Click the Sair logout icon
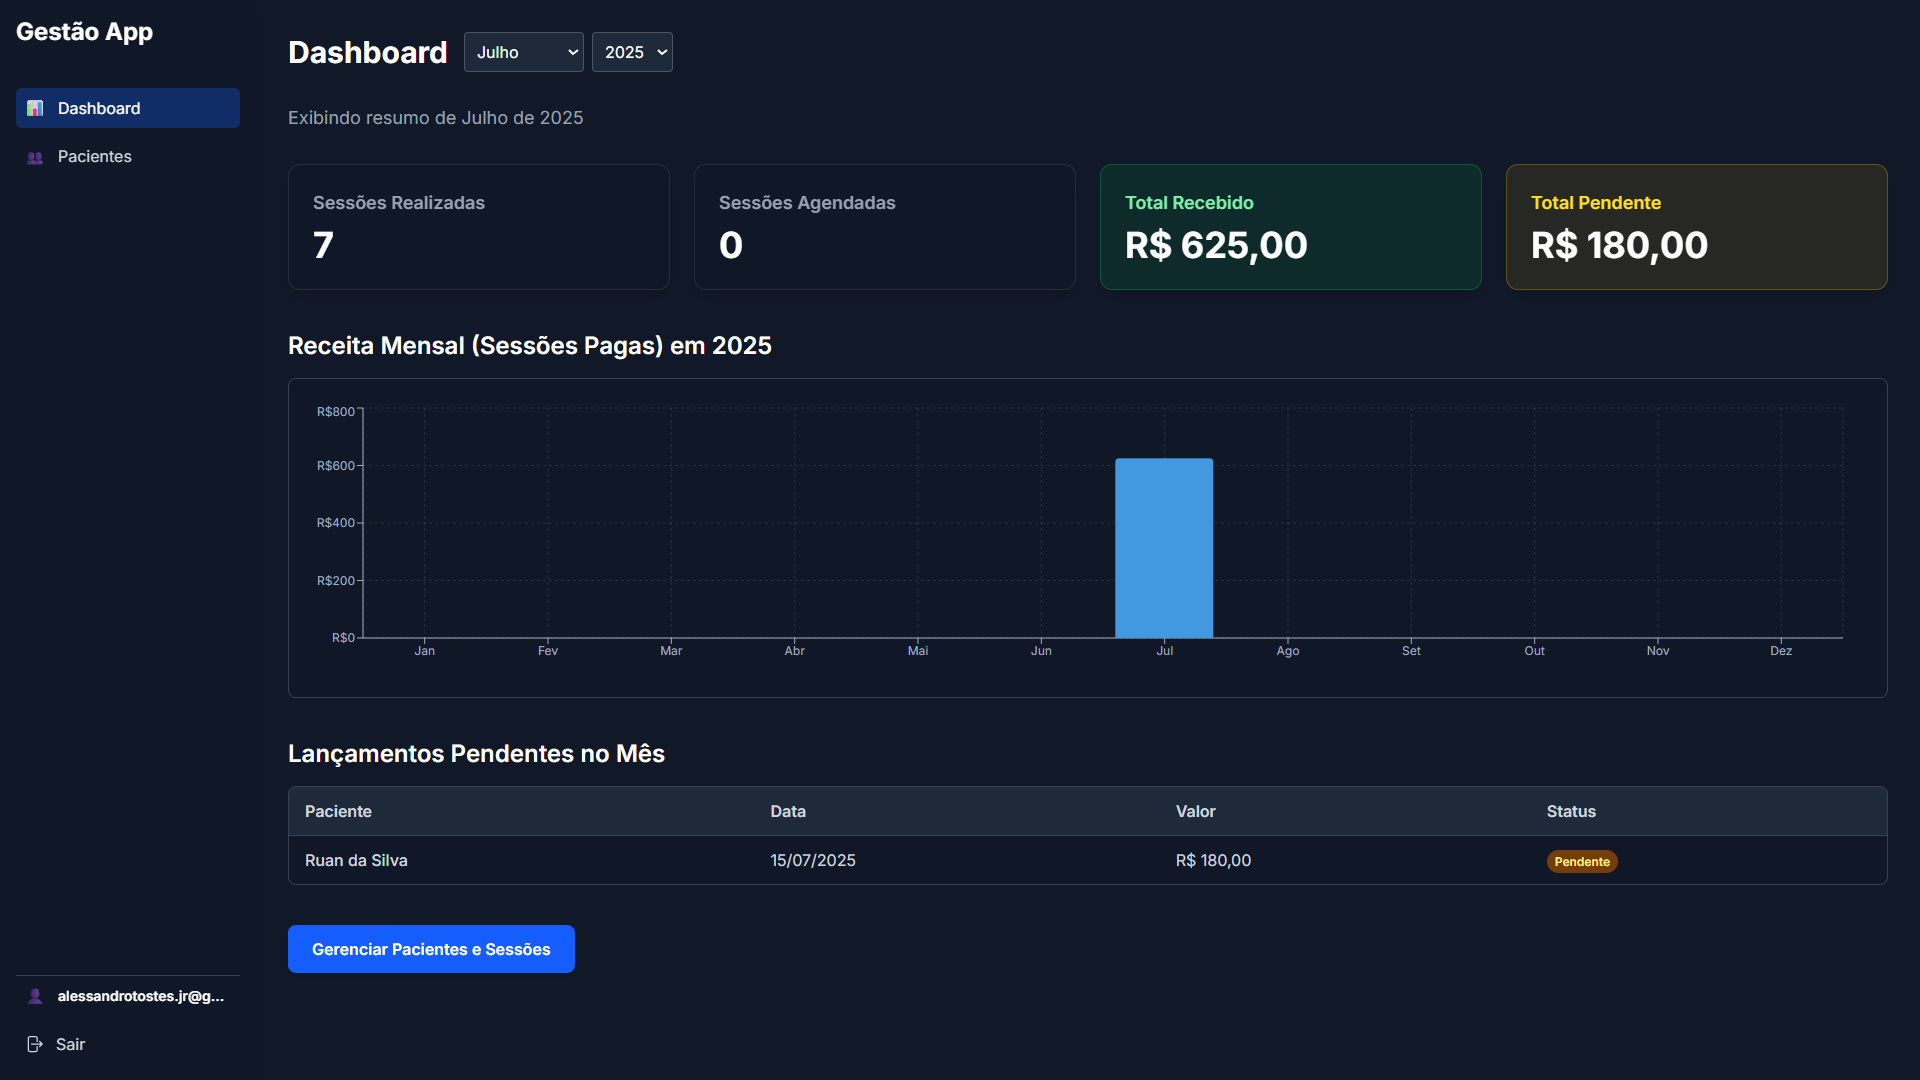 [x=35, y=1044]
